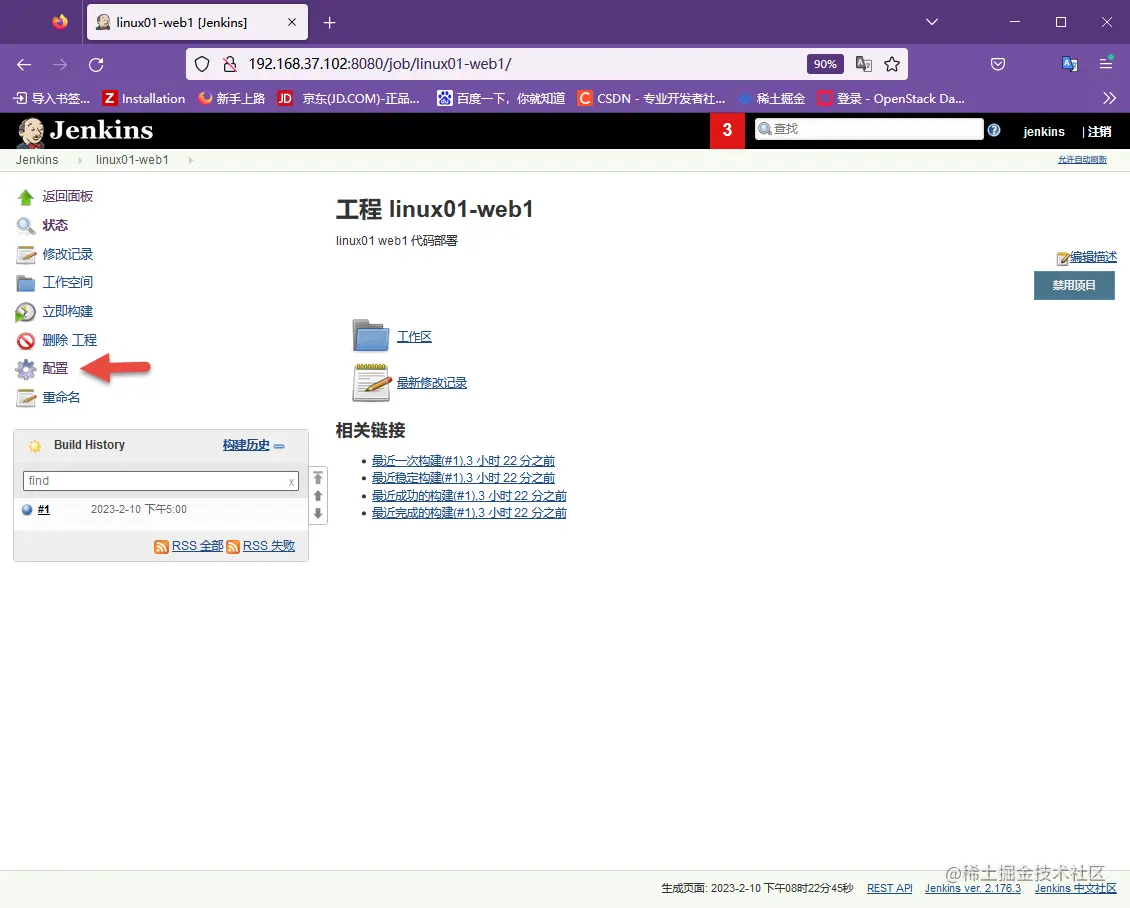This screenshot has width=1130, height=908.
Task: Open the 百度一下 bookmark
Action: coord(502,98)
